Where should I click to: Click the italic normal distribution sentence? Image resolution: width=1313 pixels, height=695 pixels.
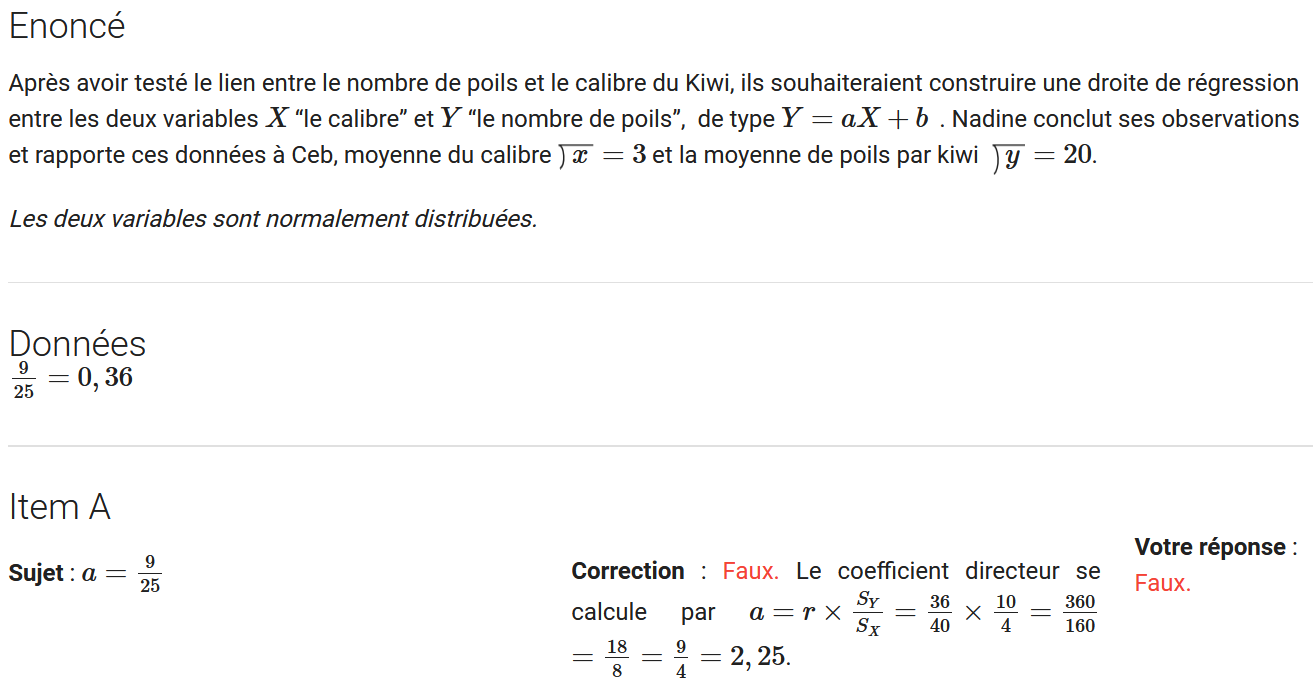coord(273,219)
